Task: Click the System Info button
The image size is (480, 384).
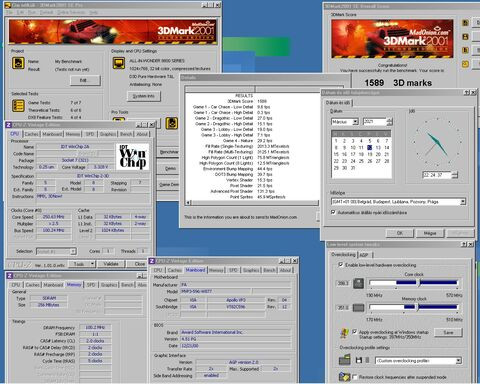Action: pos(144,96)
